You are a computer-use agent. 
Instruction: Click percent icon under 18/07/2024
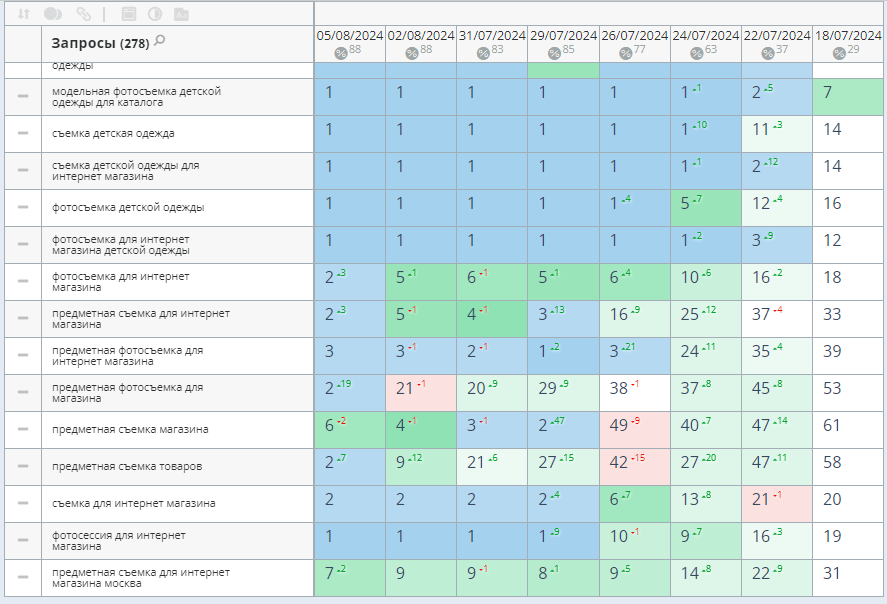pyautogui.click(x=838, y=53)
